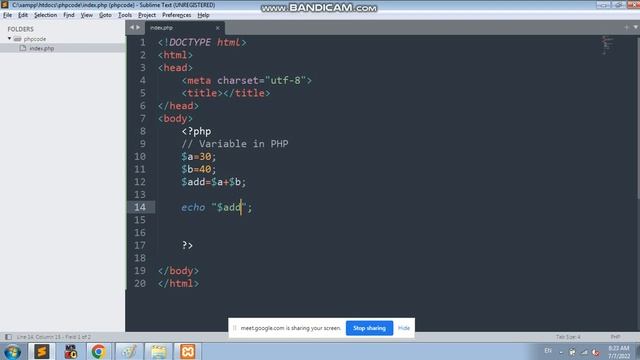Click the closing </html> tag

(x=178, y=284)
